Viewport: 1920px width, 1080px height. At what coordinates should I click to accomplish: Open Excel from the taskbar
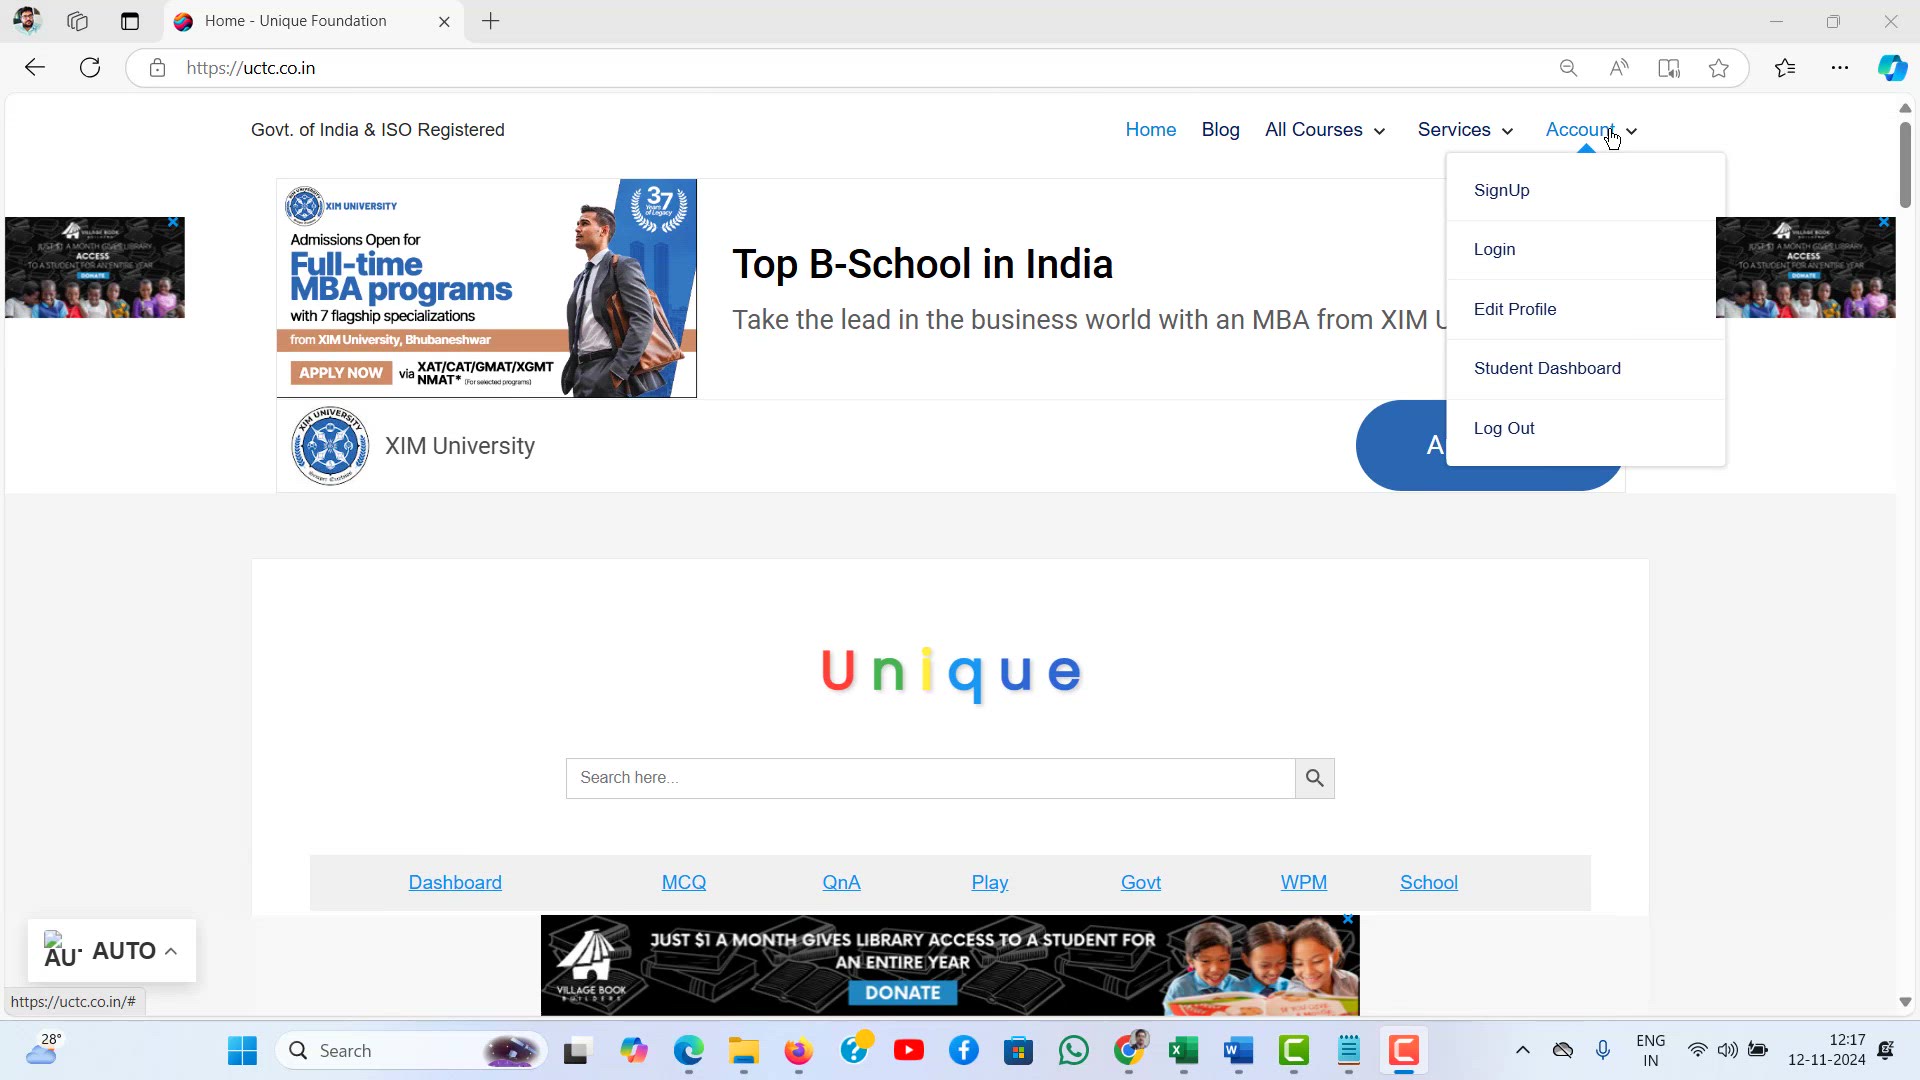(1184, 1051)
